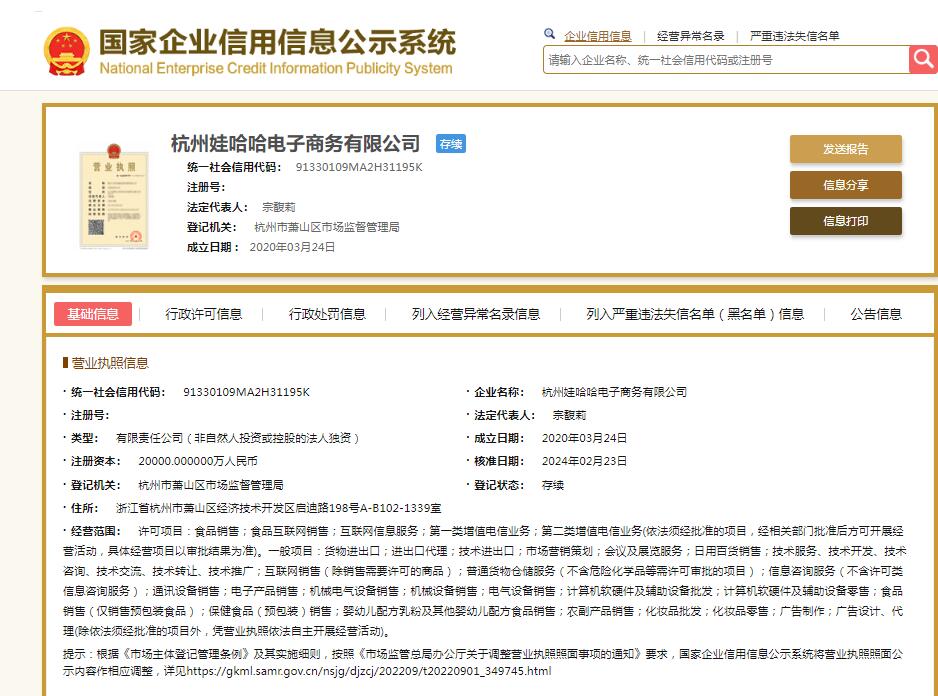Focus the enterprise name search input field
The height and width of the screenshot is (696, 938).
pyautogui.click(x=725, y=60)
